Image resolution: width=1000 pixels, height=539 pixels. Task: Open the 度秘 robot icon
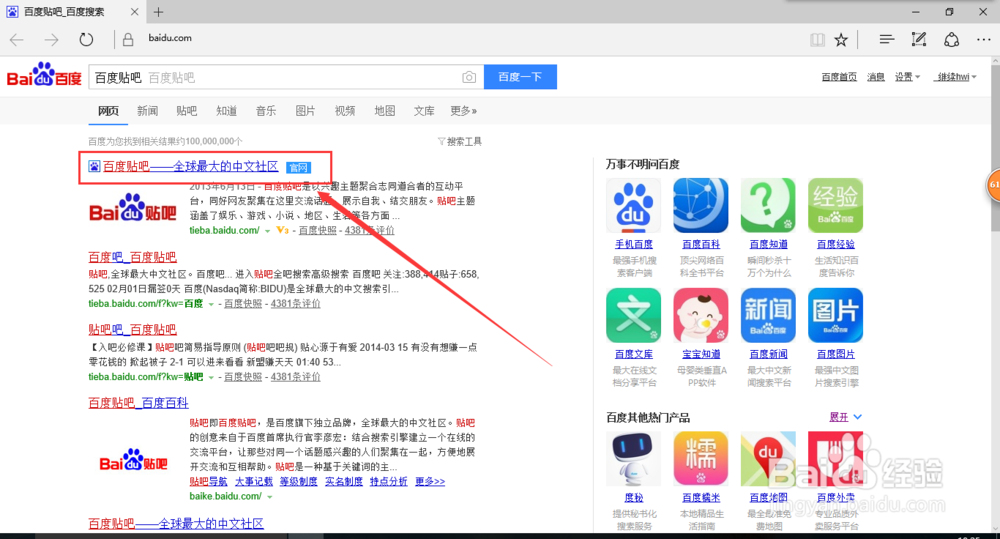click(633, 459)
